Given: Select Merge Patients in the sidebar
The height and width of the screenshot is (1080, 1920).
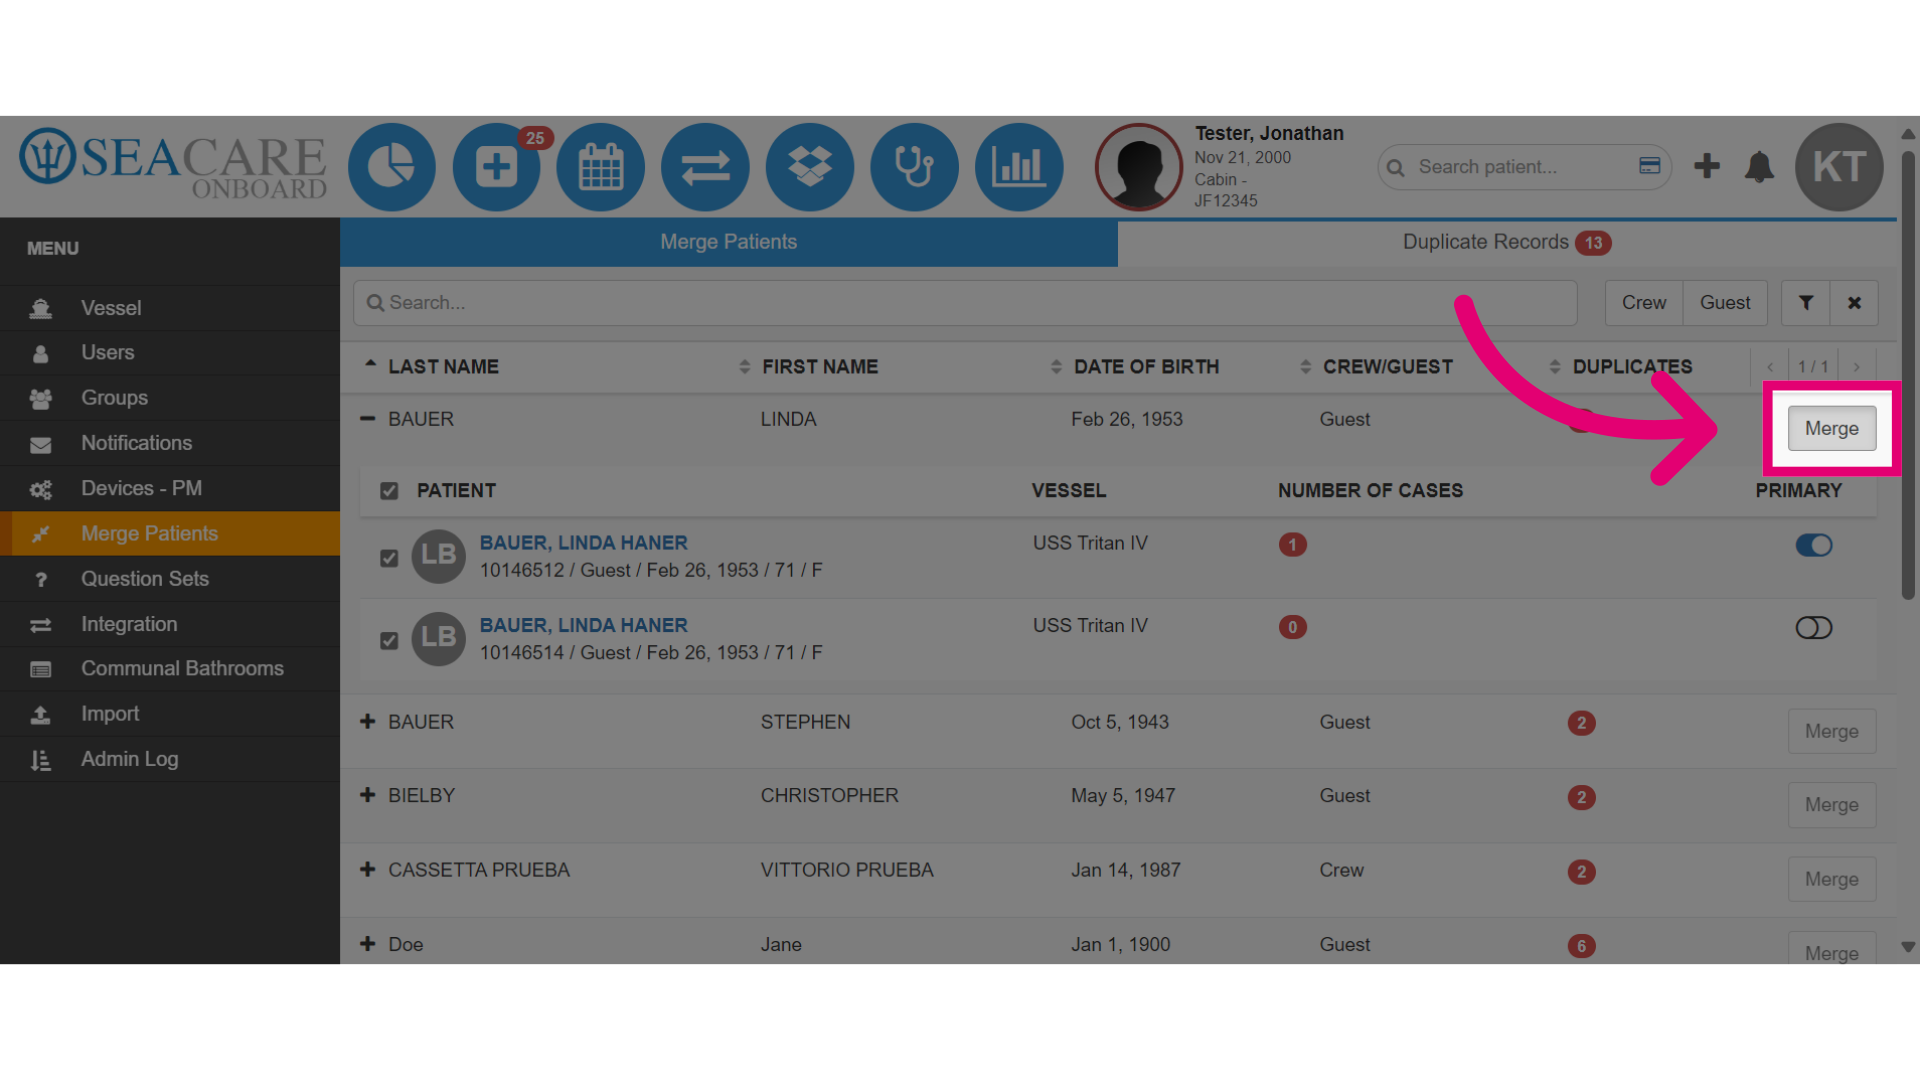Looking at the screenshot, I should 170,534.
